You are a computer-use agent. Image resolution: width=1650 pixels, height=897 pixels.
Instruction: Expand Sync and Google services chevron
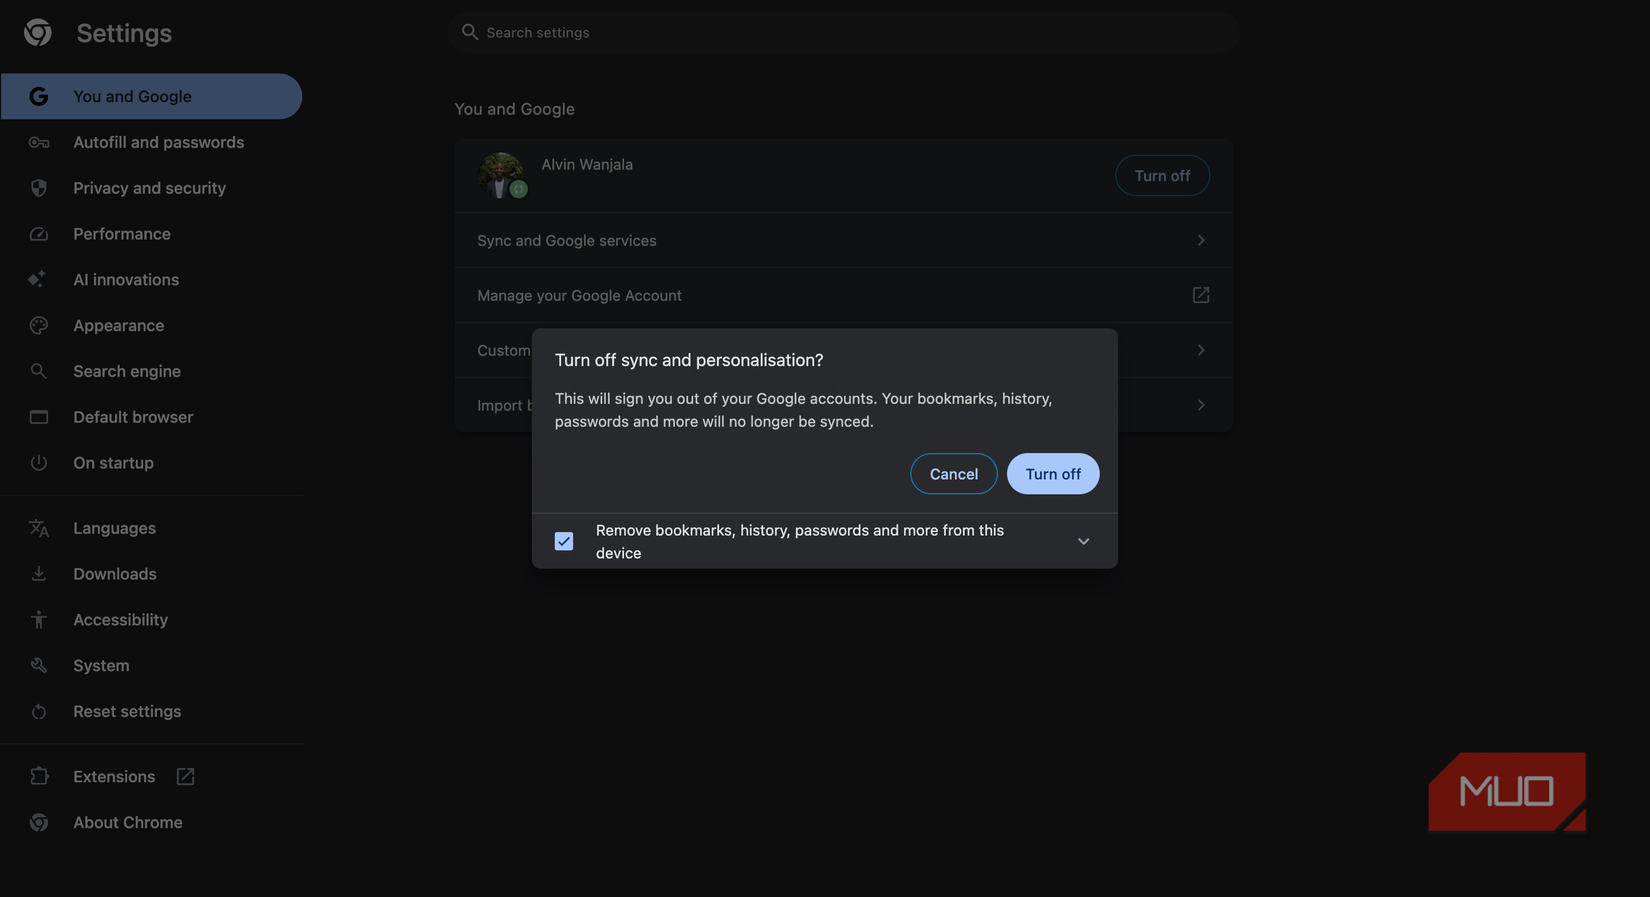1201,240
